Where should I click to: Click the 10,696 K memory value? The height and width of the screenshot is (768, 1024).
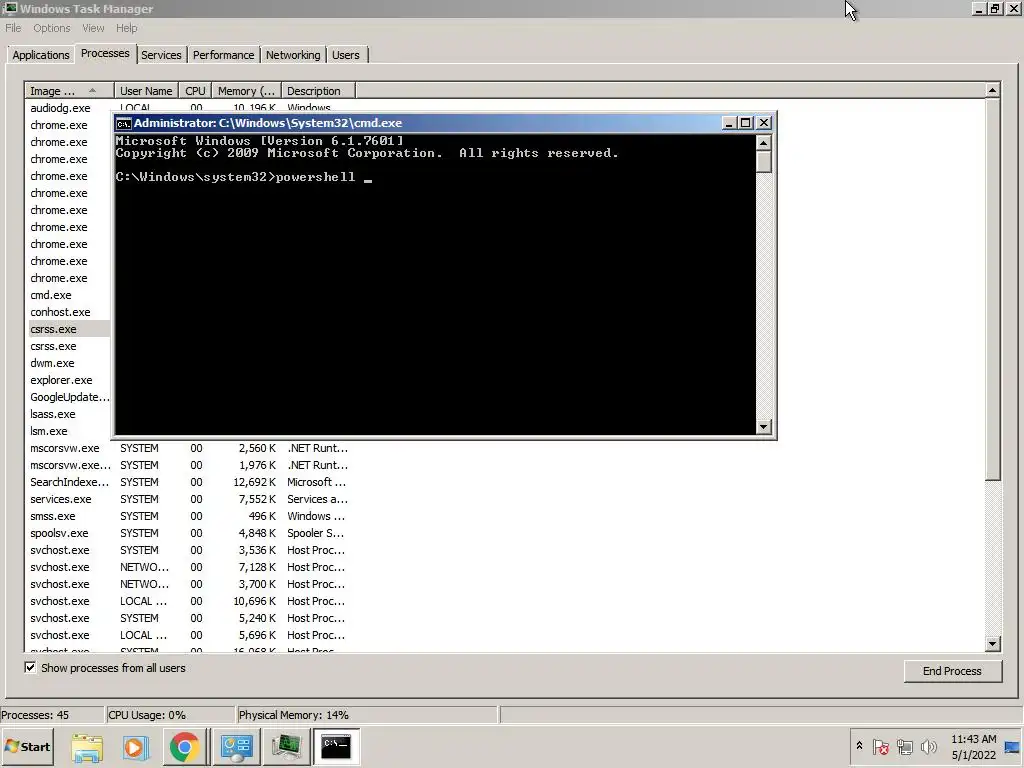point(254,601)
